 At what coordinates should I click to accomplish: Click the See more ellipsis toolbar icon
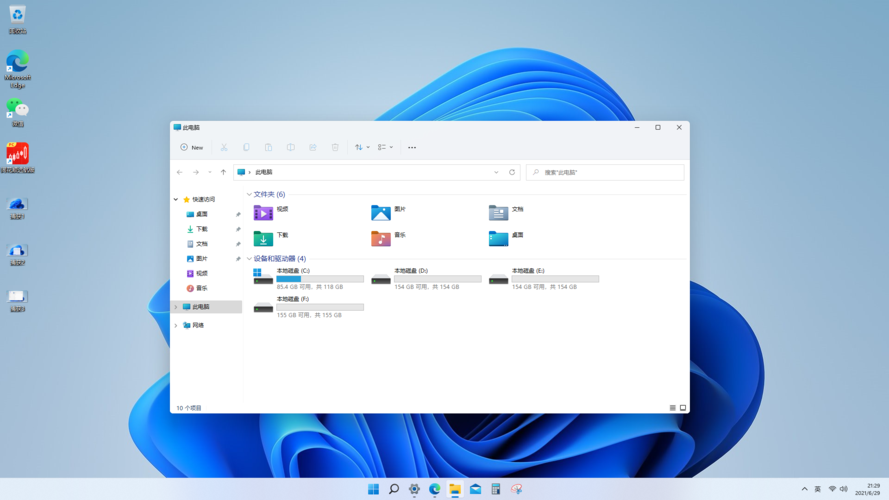point(412,147)
